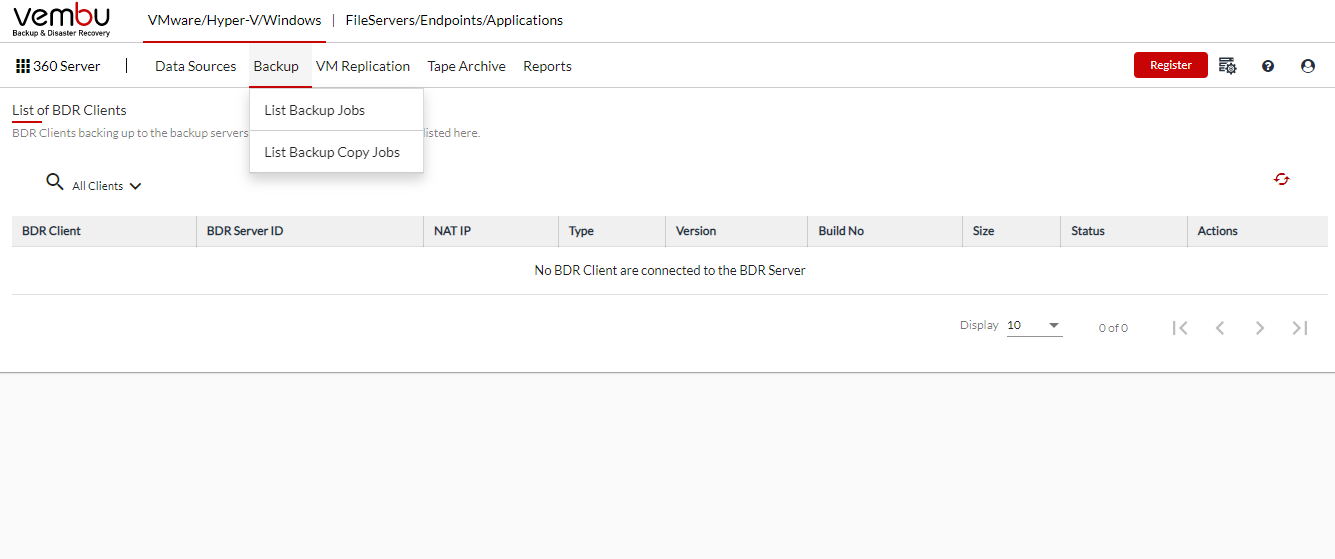Screen dimensions: 1335x559
Task: Open the Backup menu
Action: (276, 66)
